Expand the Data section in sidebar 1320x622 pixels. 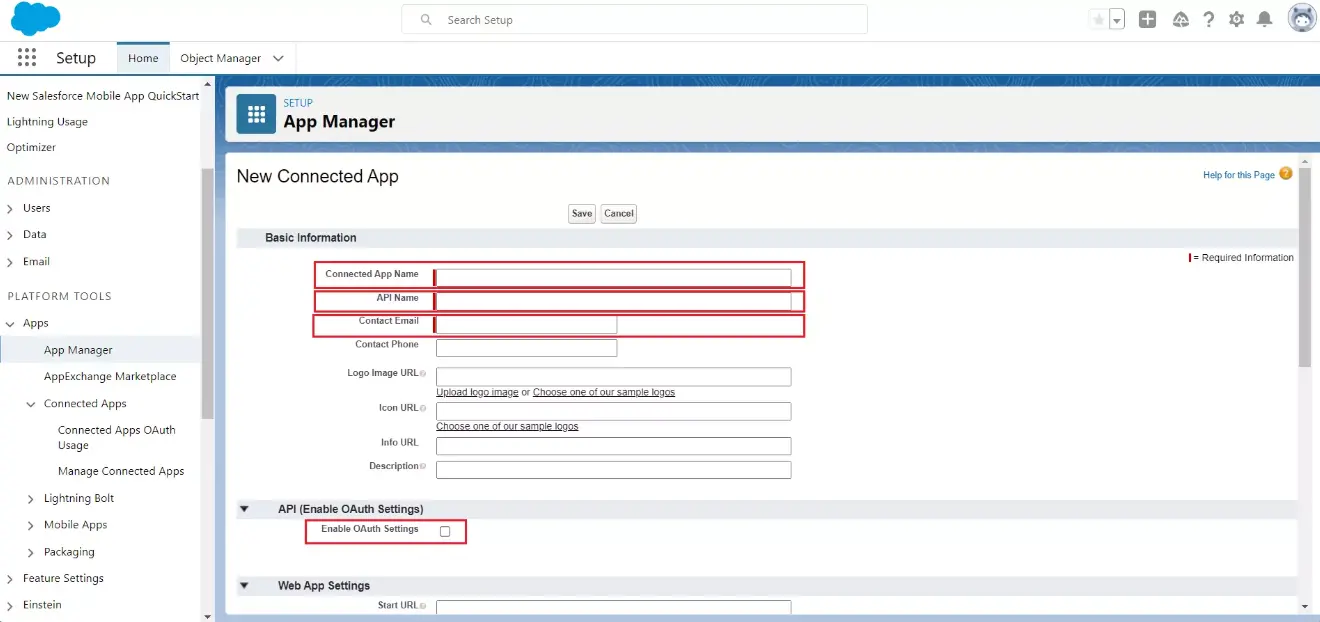(x=10, y=234)
